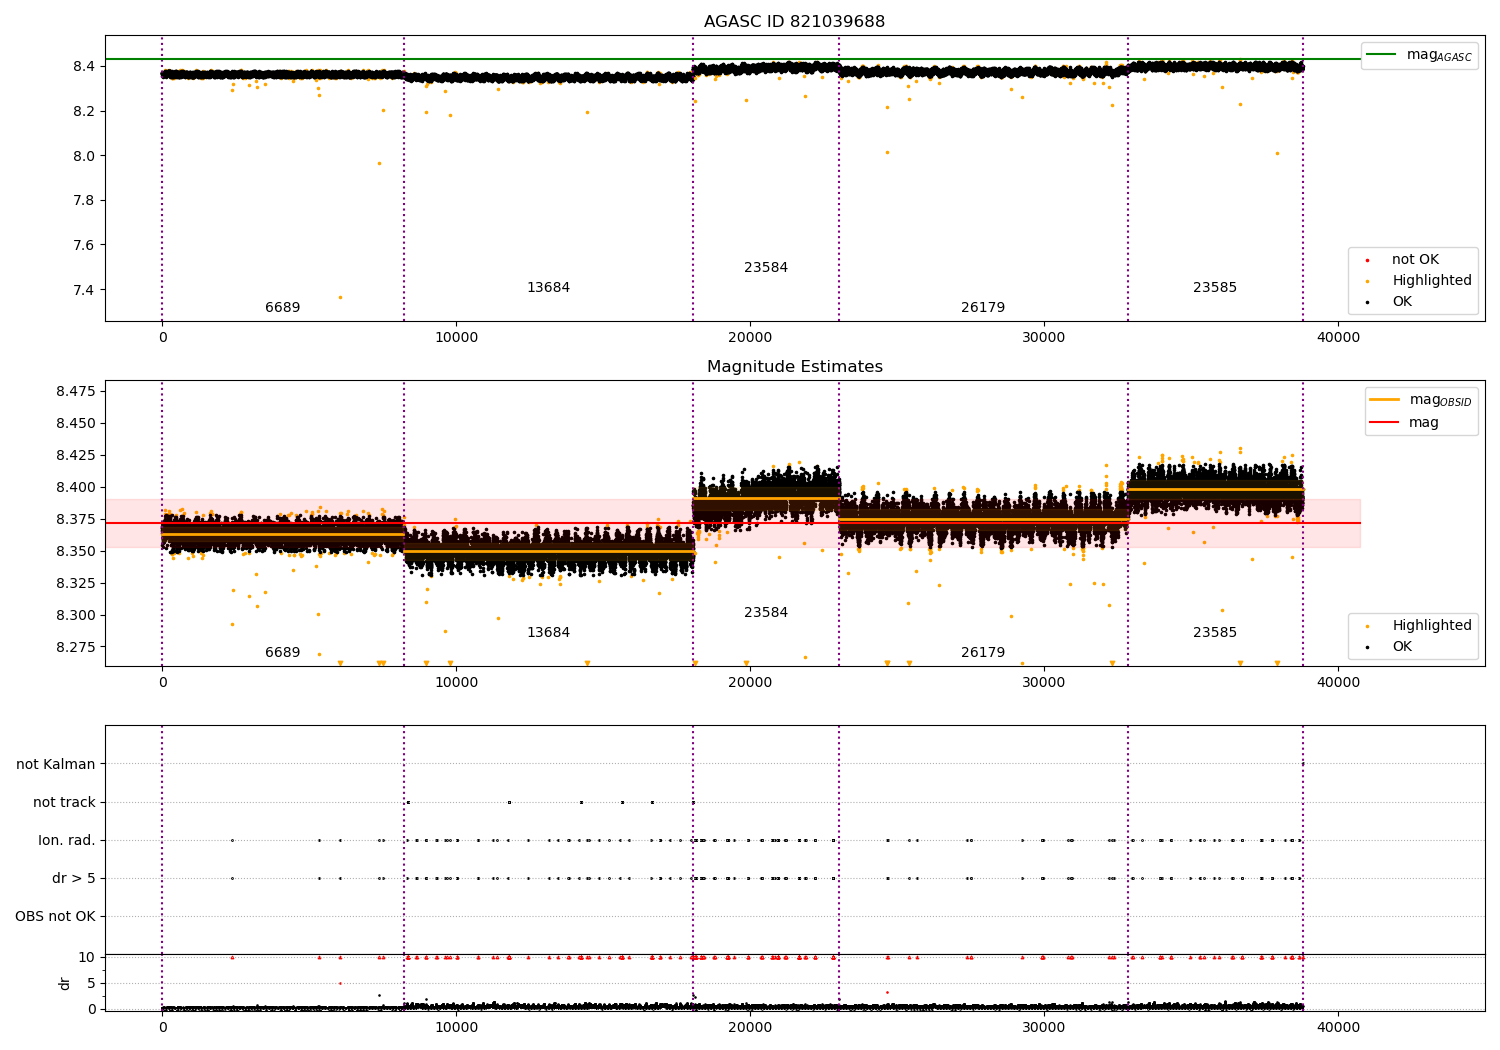Click the 'Magnitude Estimates' plot title

[794, 367]
